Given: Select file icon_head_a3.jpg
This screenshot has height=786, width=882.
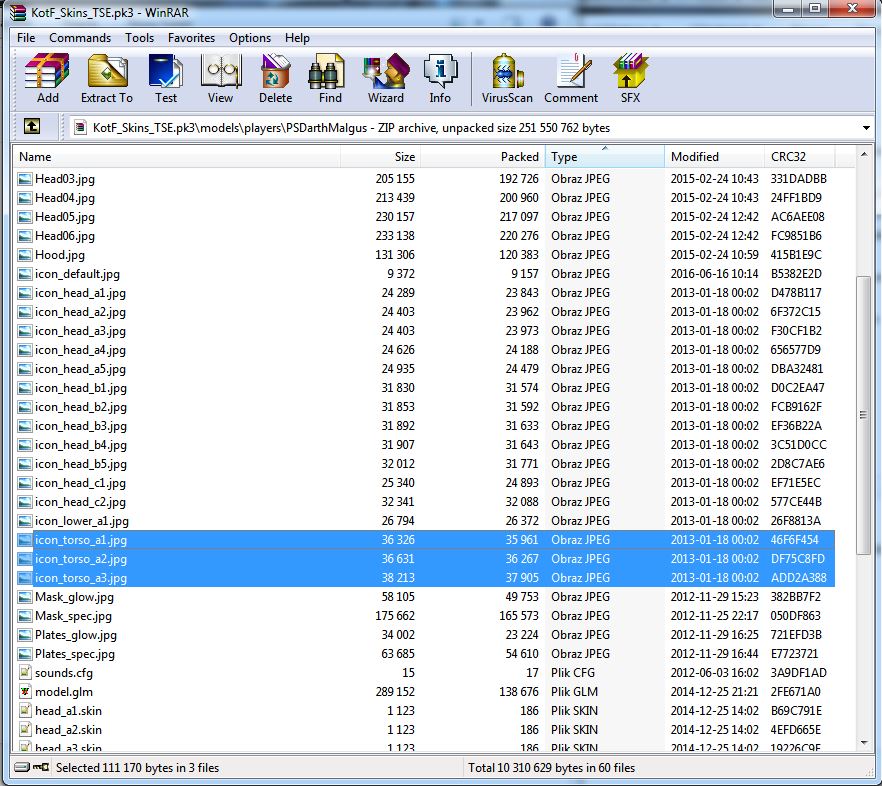Looking at the screenshot, I should pyautogui.click(x=424, y=331).
